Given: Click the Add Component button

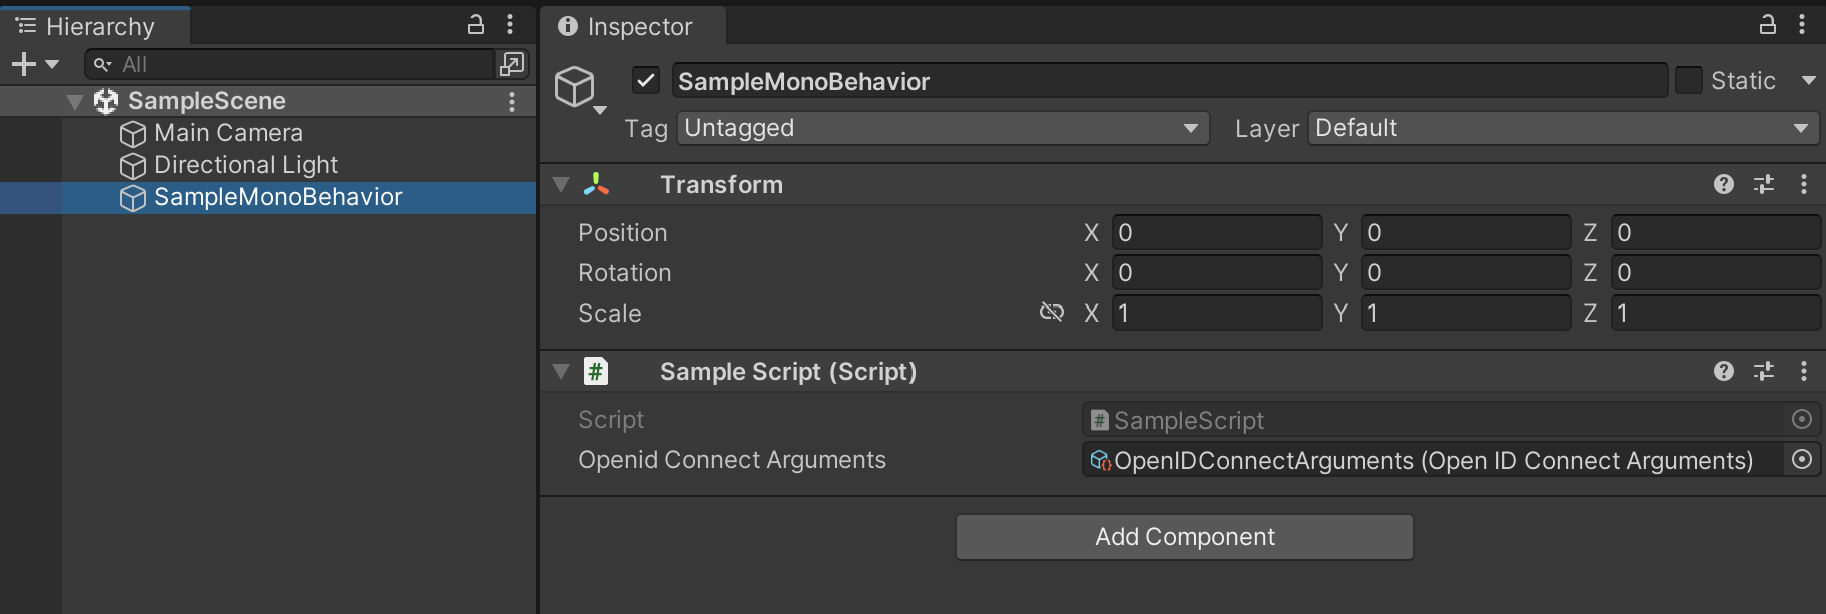Looking at the screenshot, I should coord(1184,537).
